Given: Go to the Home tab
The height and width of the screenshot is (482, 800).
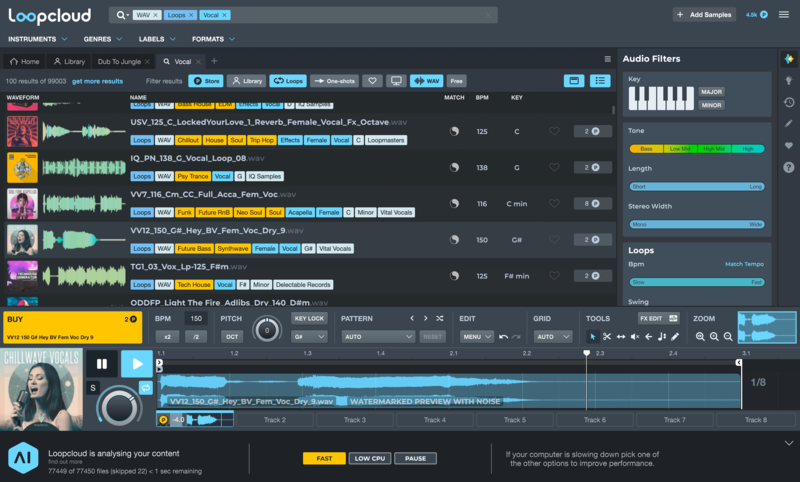Looking at the screenshot, I should [24, 61].
